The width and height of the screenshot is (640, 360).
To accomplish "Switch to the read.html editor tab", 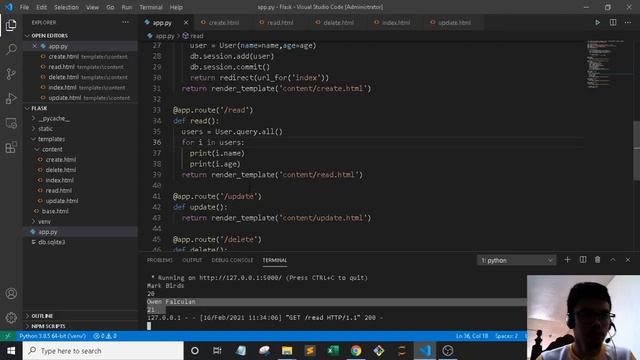I will tap(280, 22).
